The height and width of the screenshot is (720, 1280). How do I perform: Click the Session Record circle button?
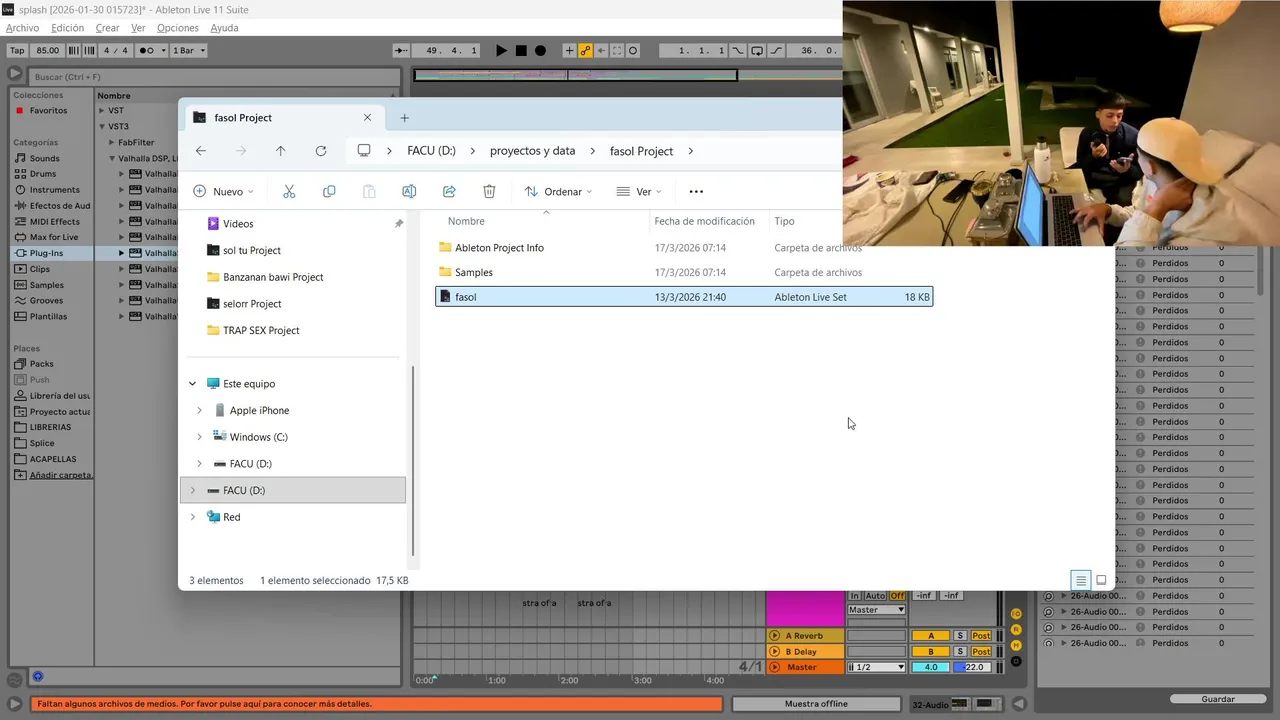[633, 50]
